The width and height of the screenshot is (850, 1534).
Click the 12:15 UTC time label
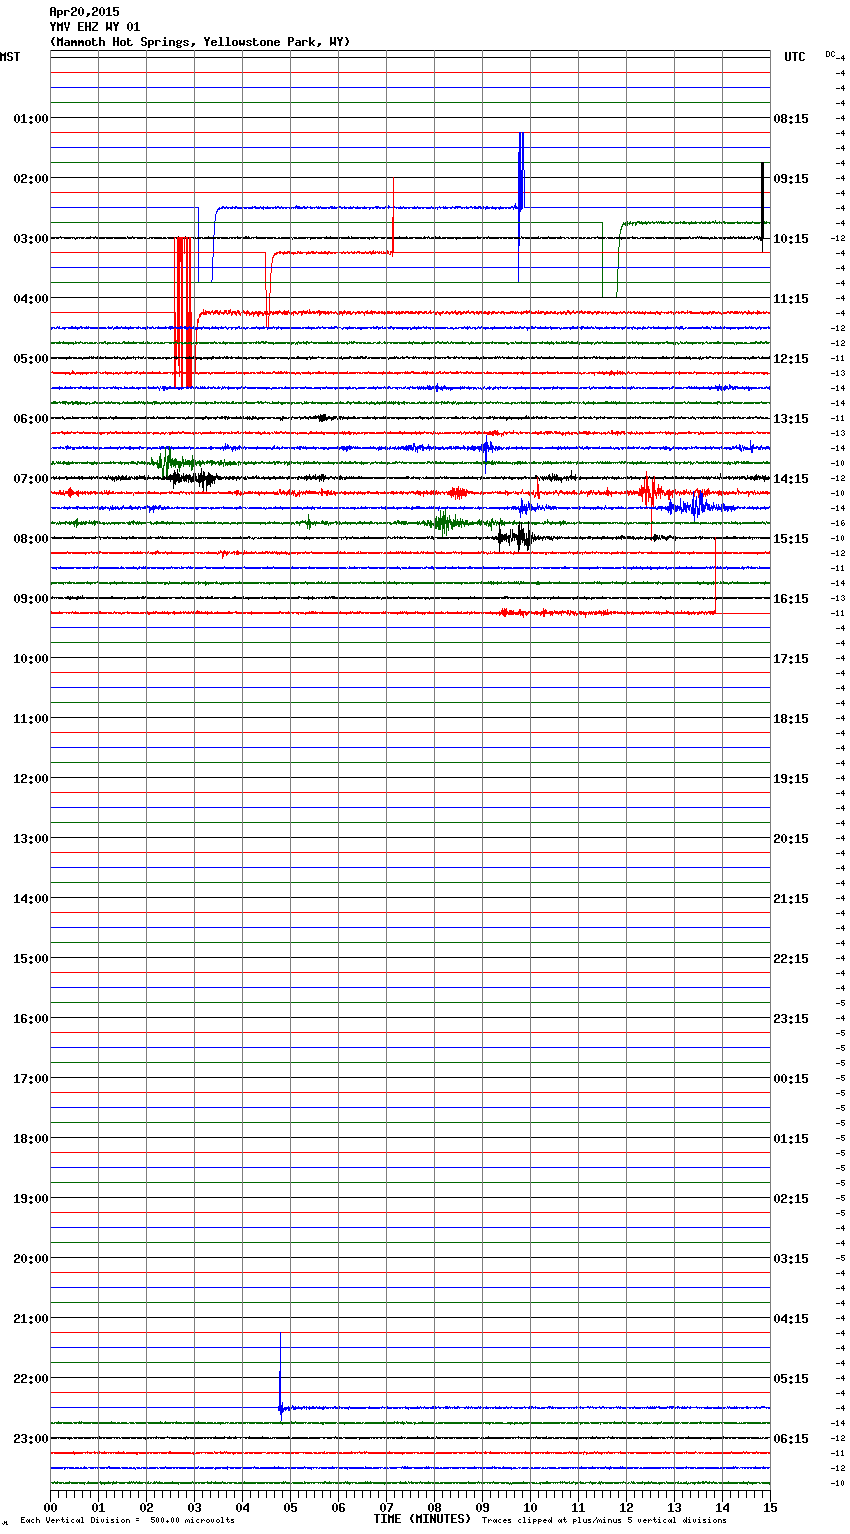[791, 358]
